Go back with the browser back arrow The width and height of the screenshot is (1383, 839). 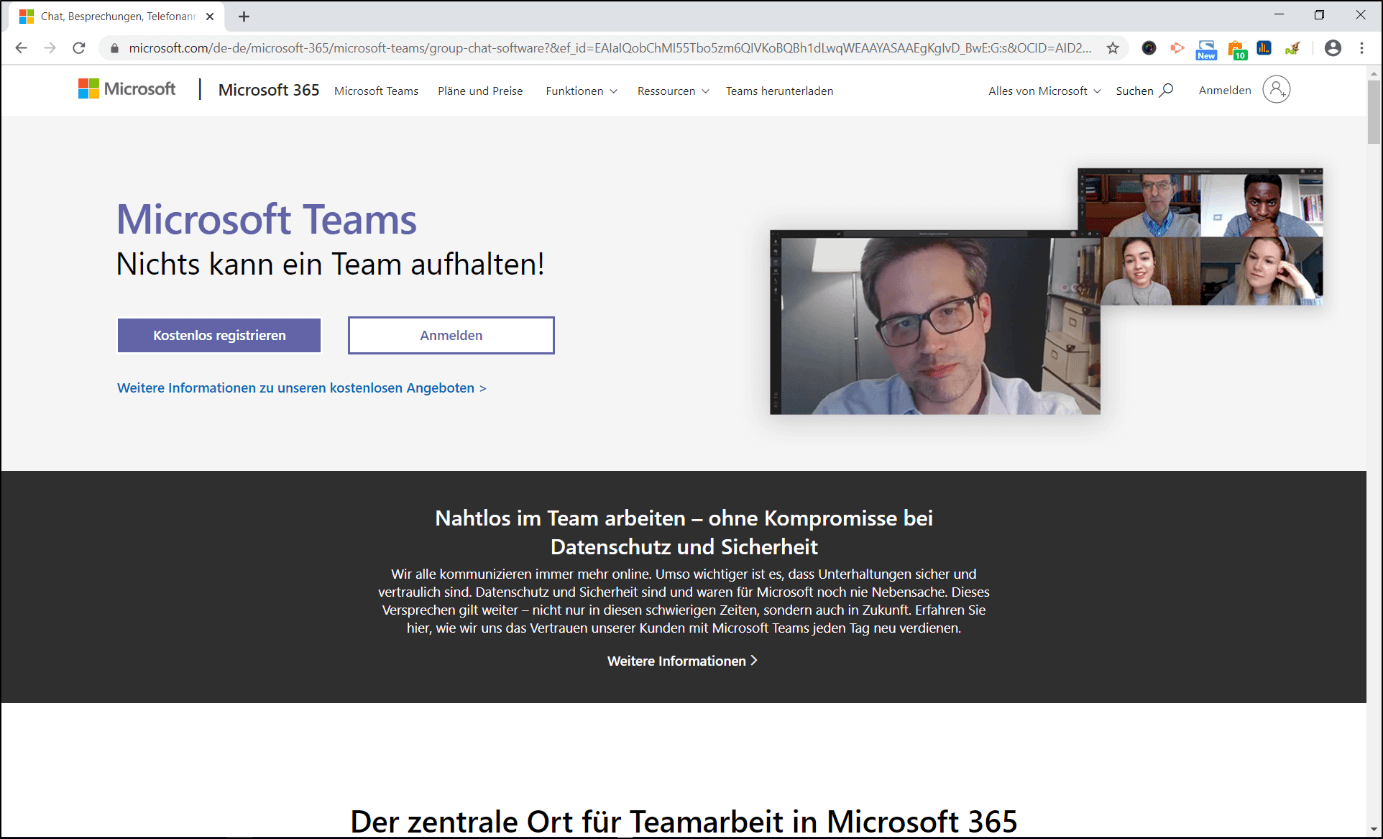pyautogui.click(x=21, y=47)
